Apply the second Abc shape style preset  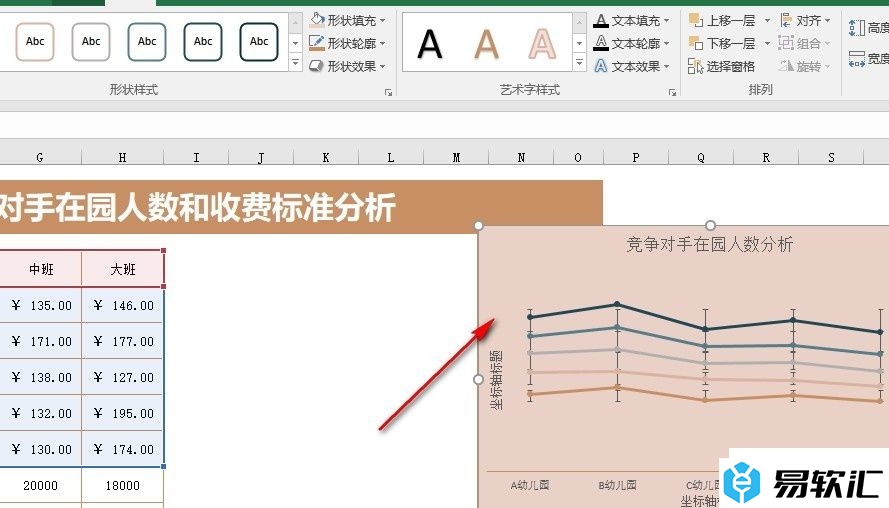tap(91, 41)
